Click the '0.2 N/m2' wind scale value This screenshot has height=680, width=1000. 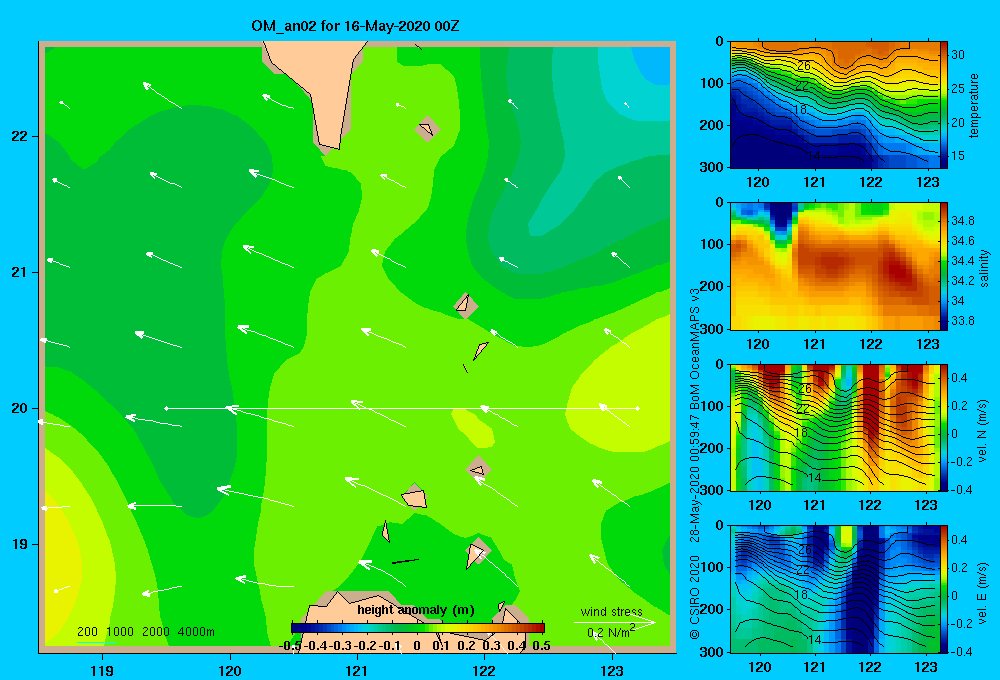coord(610,632)
